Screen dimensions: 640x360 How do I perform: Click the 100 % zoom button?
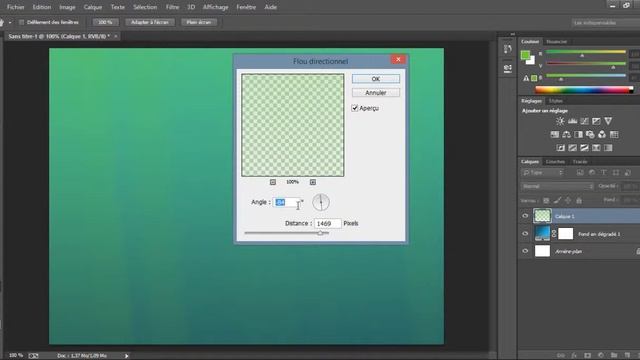coord(105,22)
